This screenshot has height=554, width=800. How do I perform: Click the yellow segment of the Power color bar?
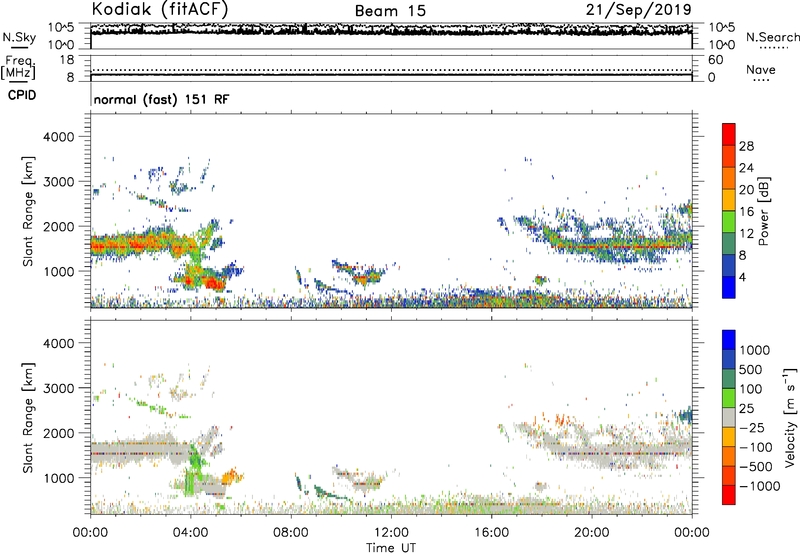[x=729, y=199]
